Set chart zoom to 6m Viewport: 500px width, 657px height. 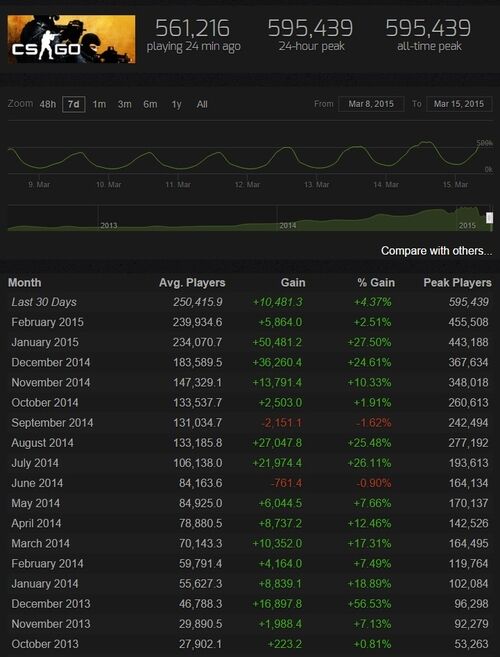tap(150, 104)
